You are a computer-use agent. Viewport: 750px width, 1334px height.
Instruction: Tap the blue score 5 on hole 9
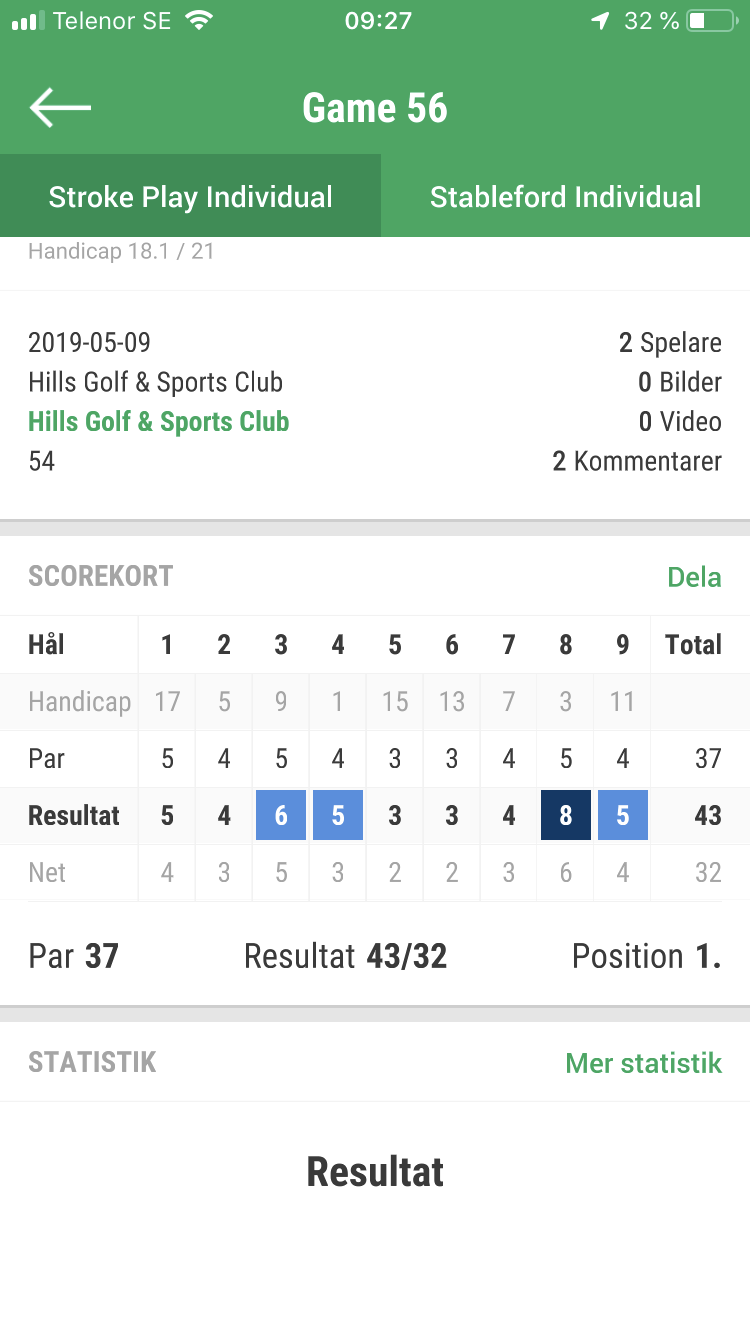pos(623,815)
